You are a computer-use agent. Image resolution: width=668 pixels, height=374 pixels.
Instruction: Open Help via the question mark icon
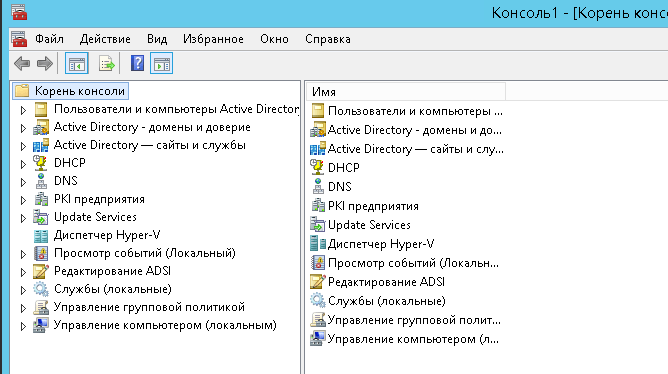(137, 63)
